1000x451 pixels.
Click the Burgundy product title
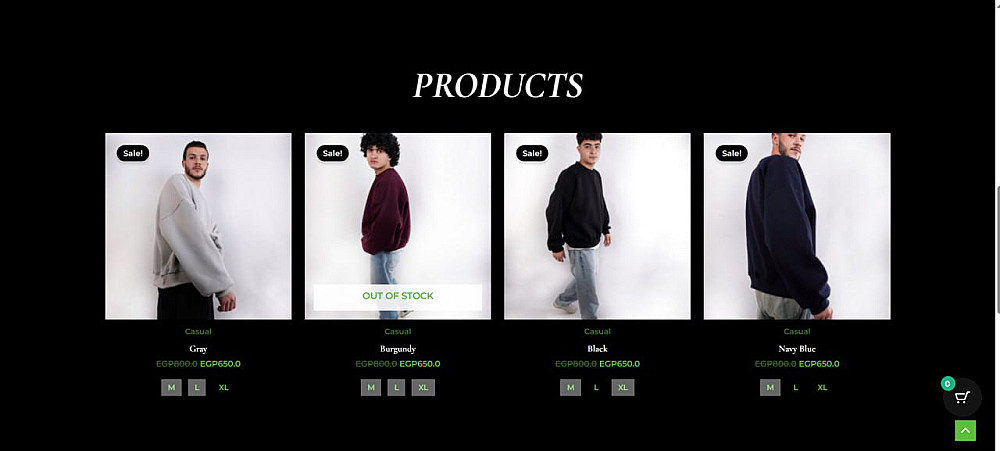[398, 348]
